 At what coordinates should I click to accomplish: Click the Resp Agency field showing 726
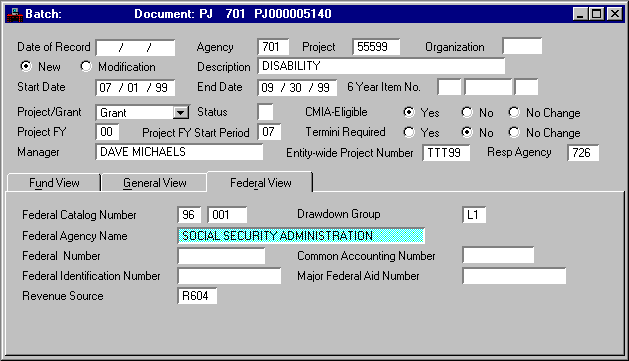pyautogui.click(x=583, y=153)
